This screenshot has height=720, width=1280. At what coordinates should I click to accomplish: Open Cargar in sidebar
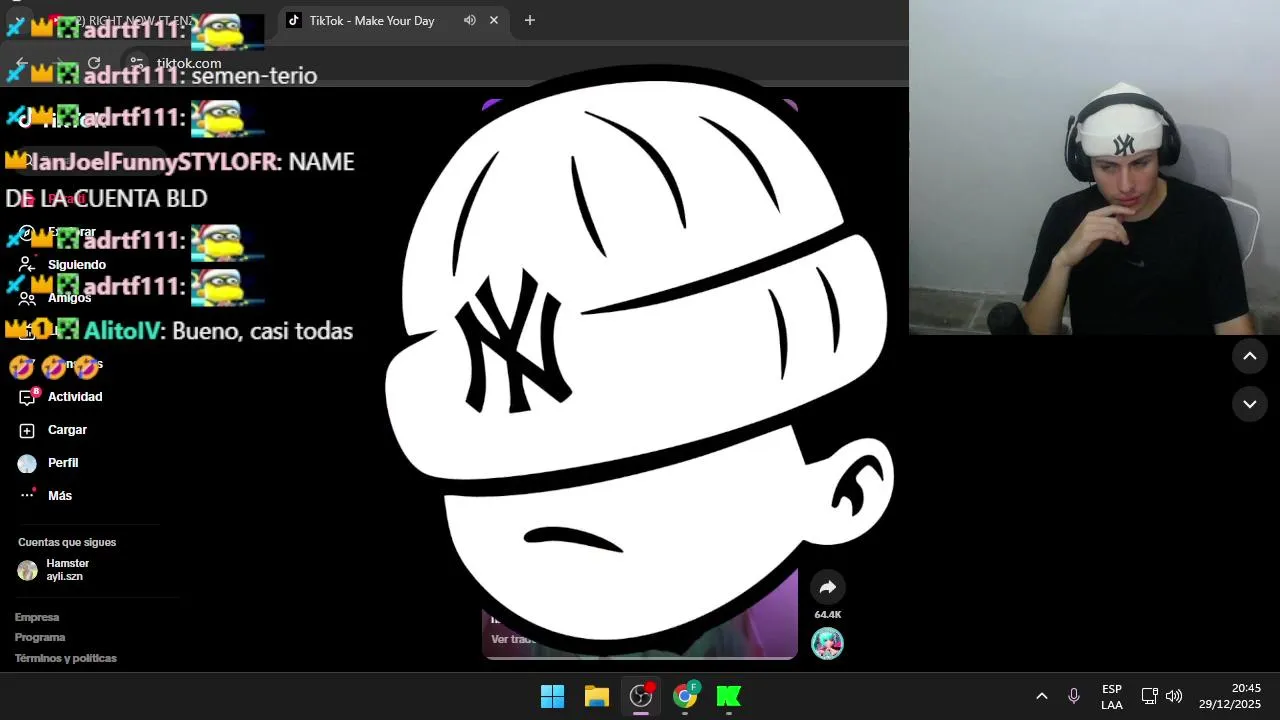tap(67, 430)
